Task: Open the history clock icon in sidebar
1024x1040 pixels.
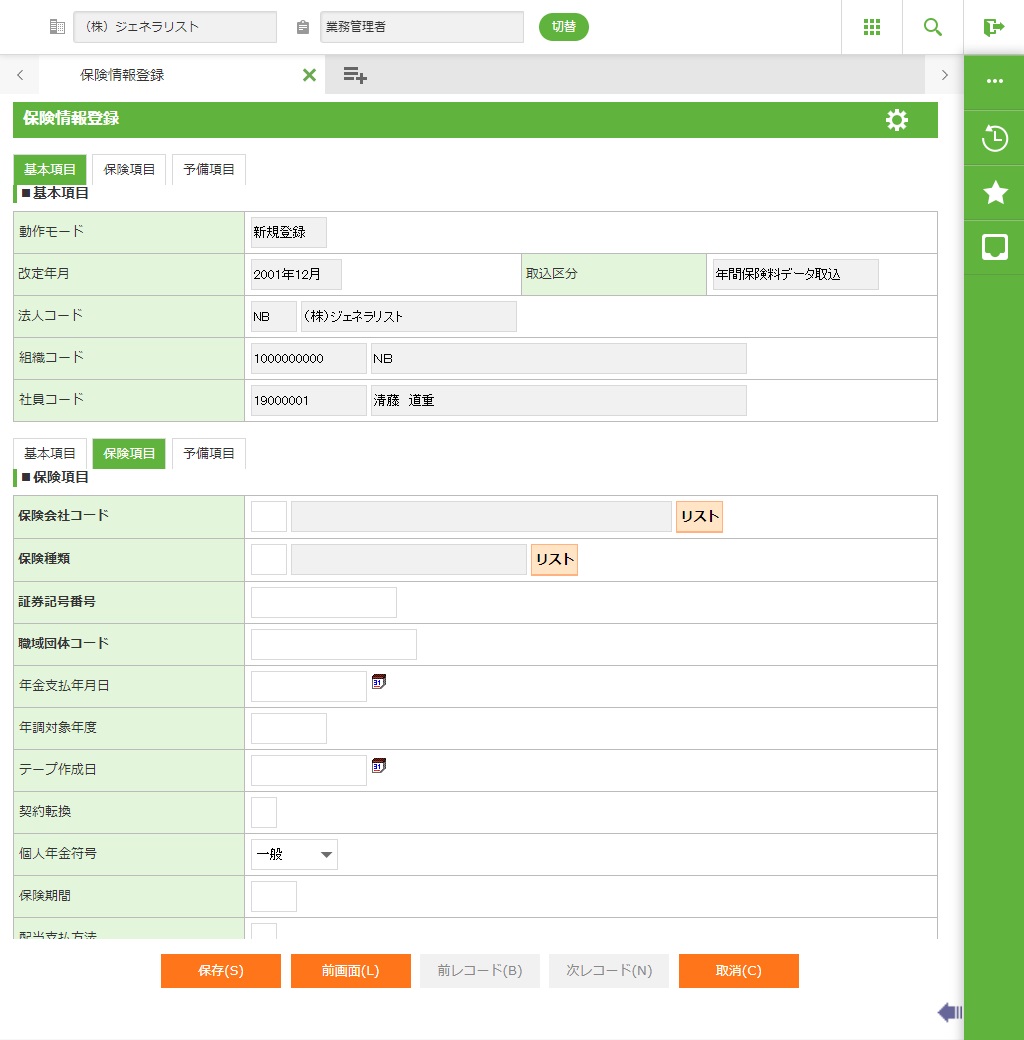Action: (x=994, y=138)
